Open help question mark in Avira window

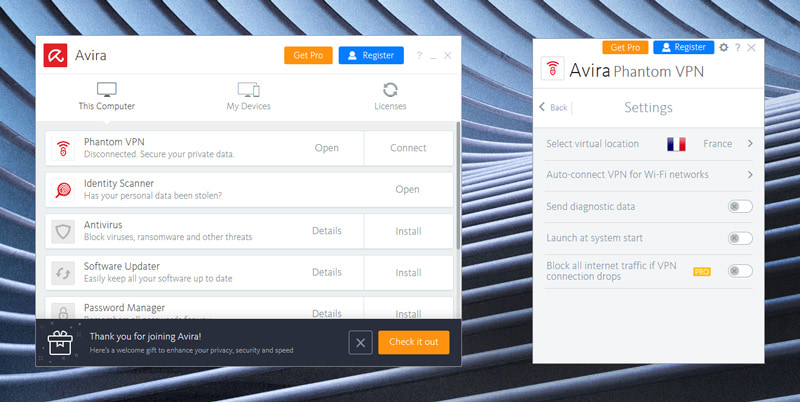[x=419, y=56]
